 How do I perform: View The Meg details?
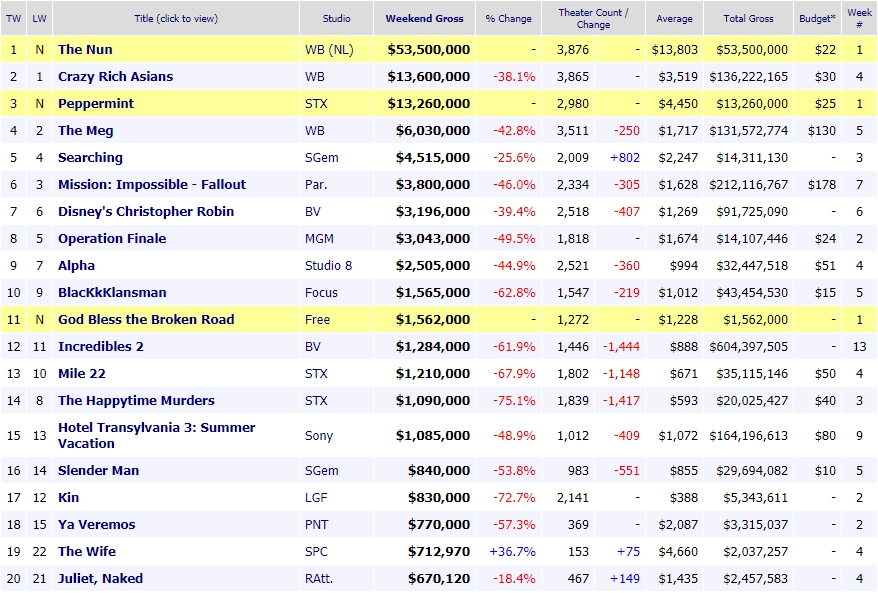click(86, 130)
